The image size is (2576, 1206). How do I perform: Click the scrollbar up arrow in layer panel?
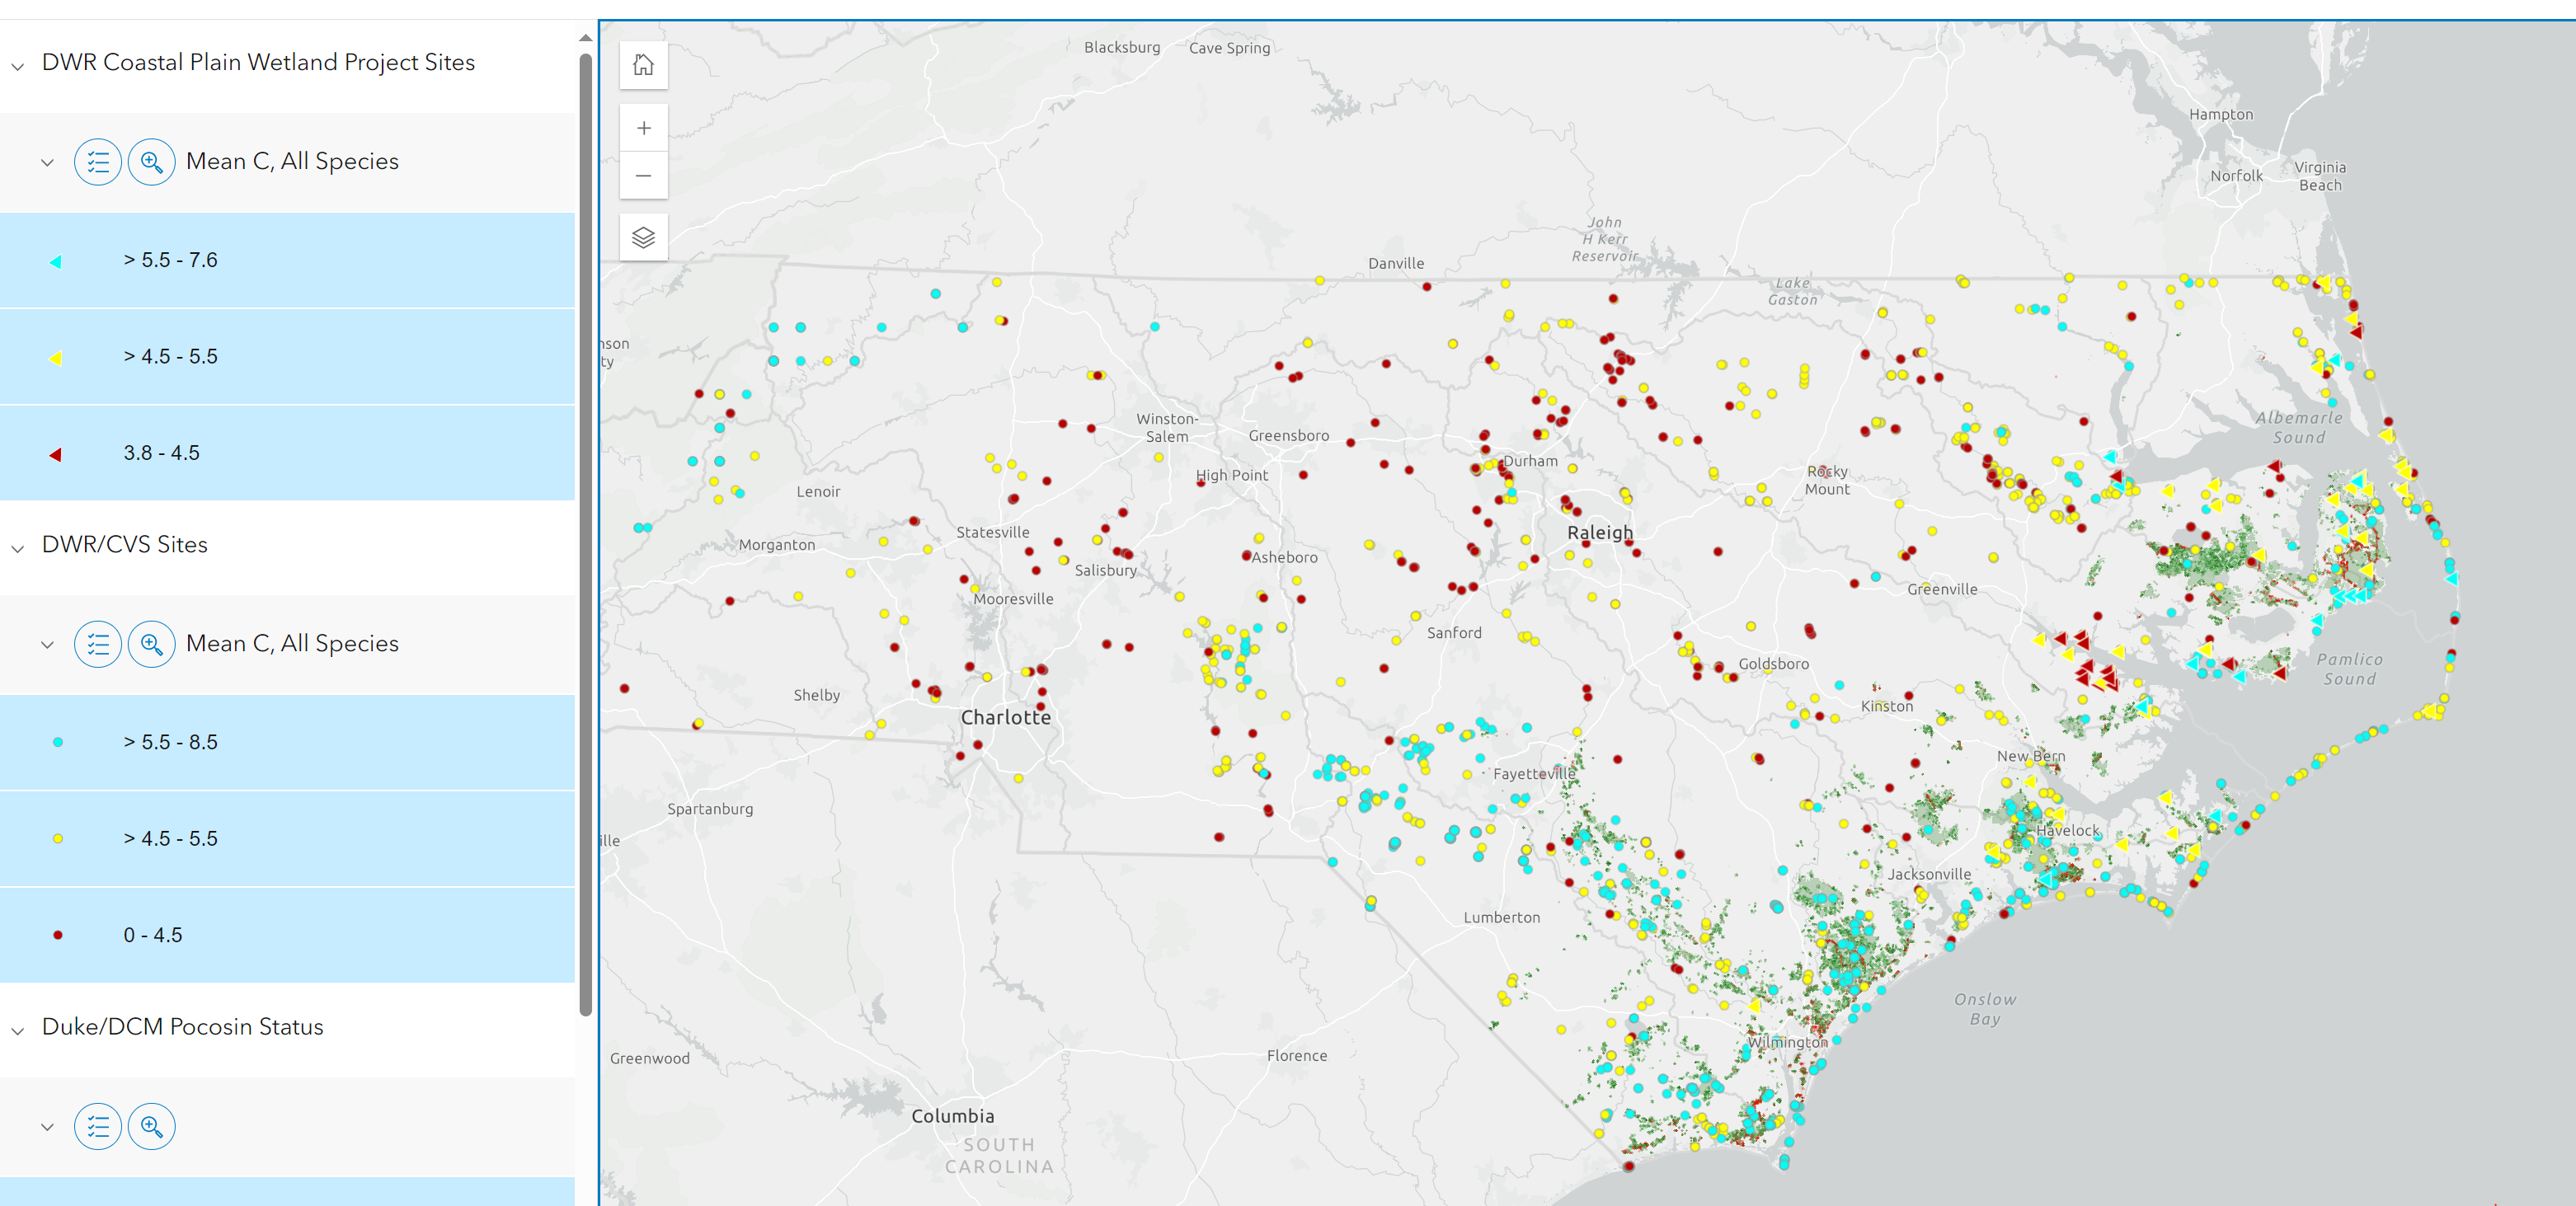click(x=586, y=38)
